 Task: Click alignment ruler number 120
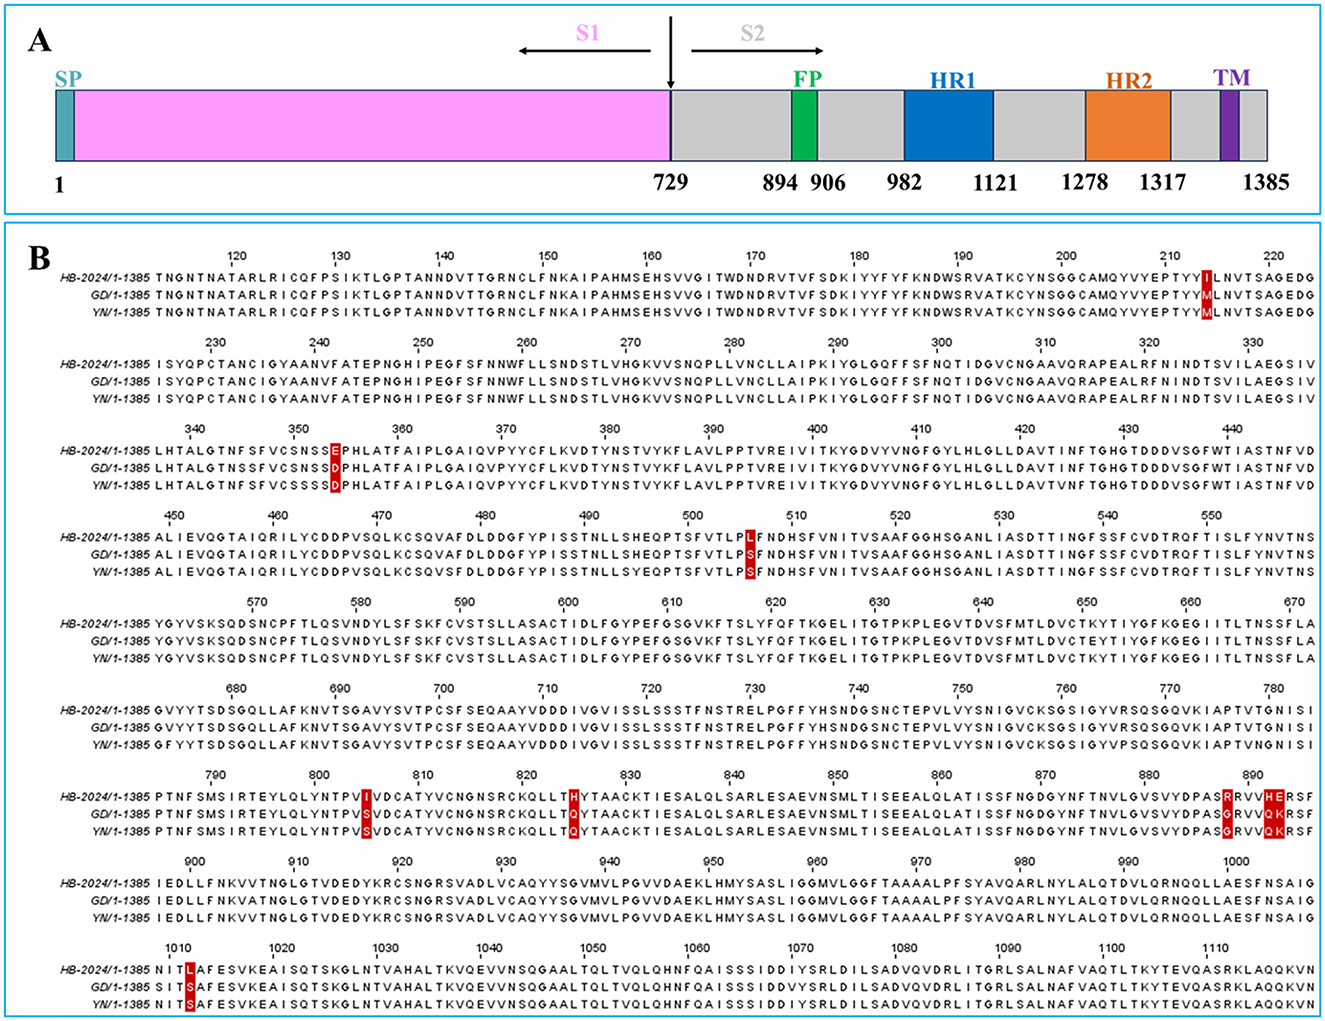click(237, 256)
